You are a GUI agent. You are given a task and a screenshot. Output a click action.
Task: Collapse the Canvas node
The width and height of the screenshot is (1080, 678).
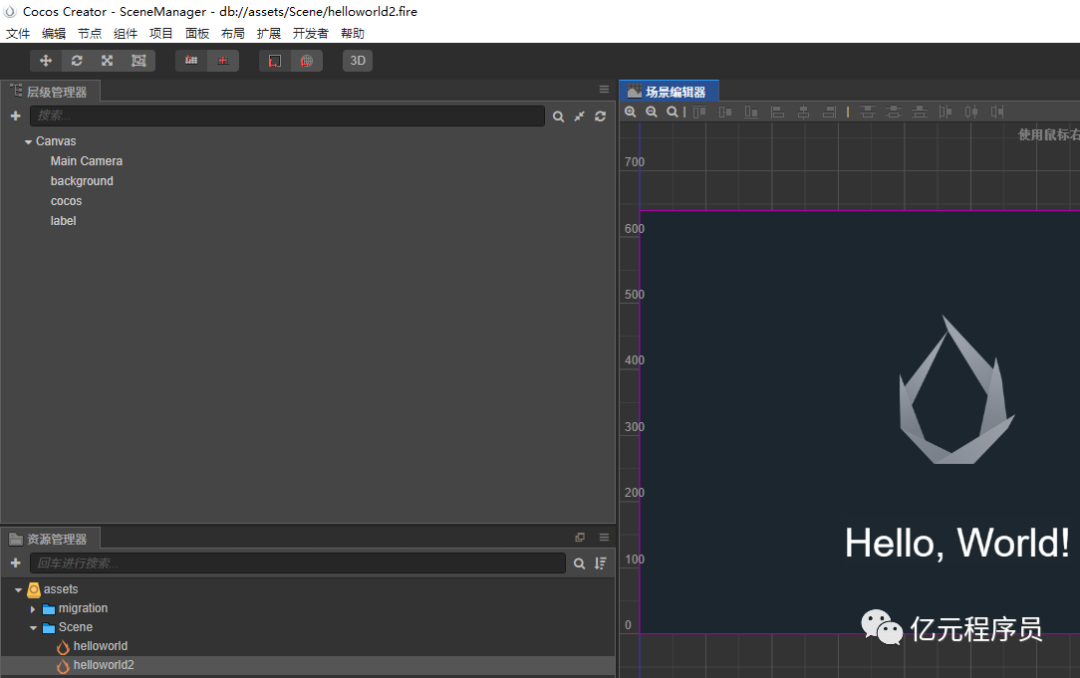coord(28,141)
